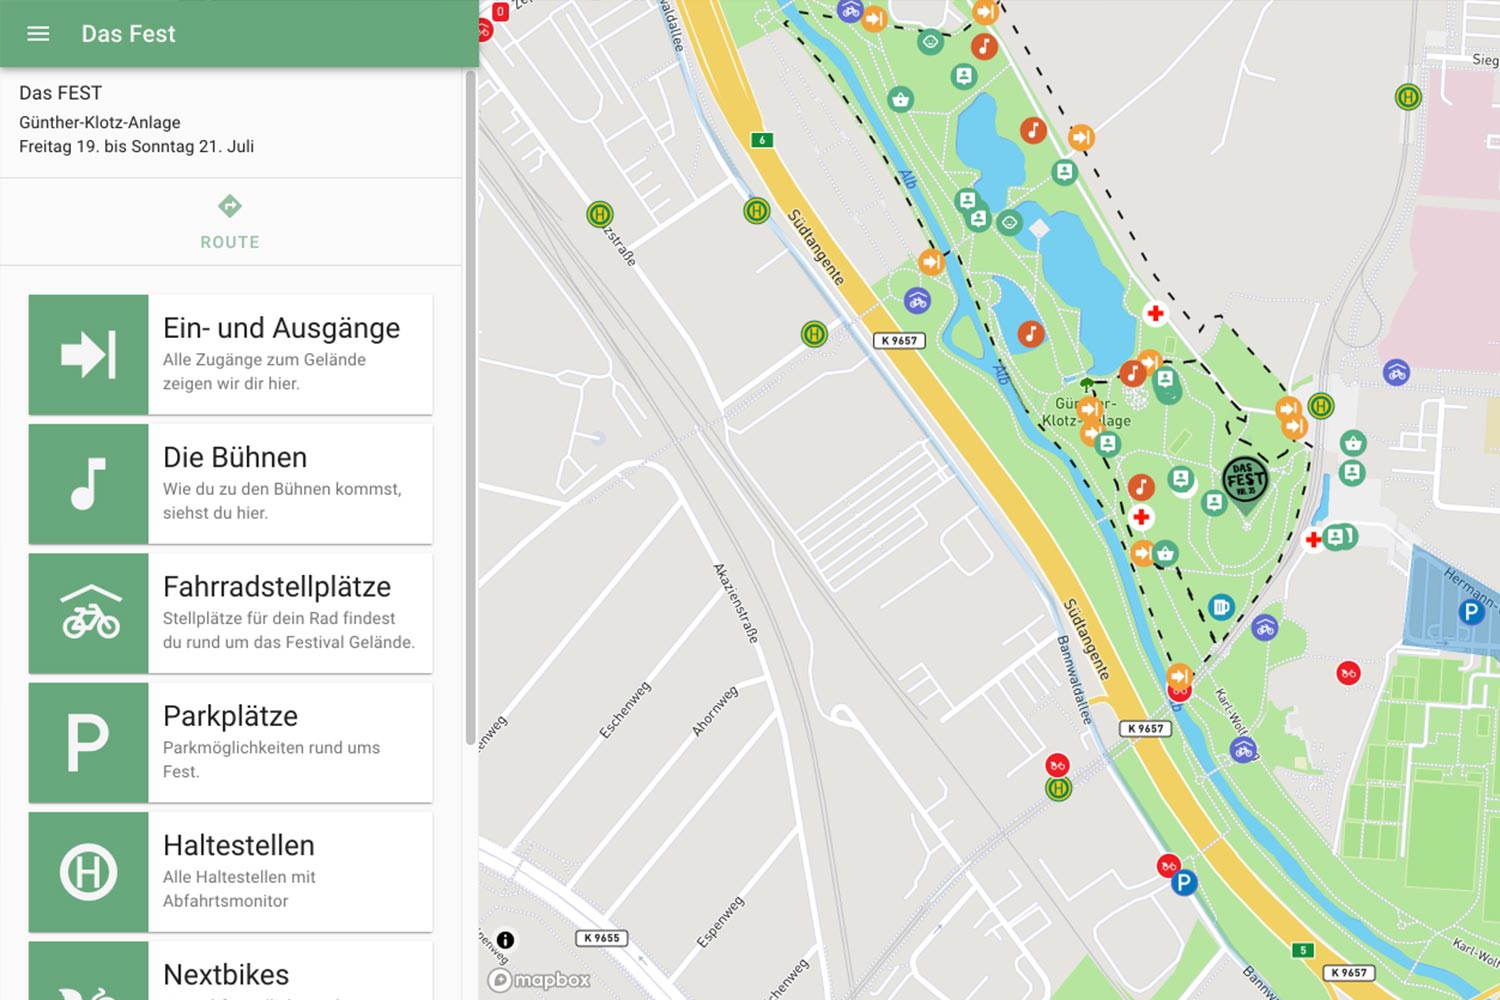Click the date line Freitag 19. bis Sonntag 21. Juli
This screenshot has height=1000, width=1500.
(137, 146)
